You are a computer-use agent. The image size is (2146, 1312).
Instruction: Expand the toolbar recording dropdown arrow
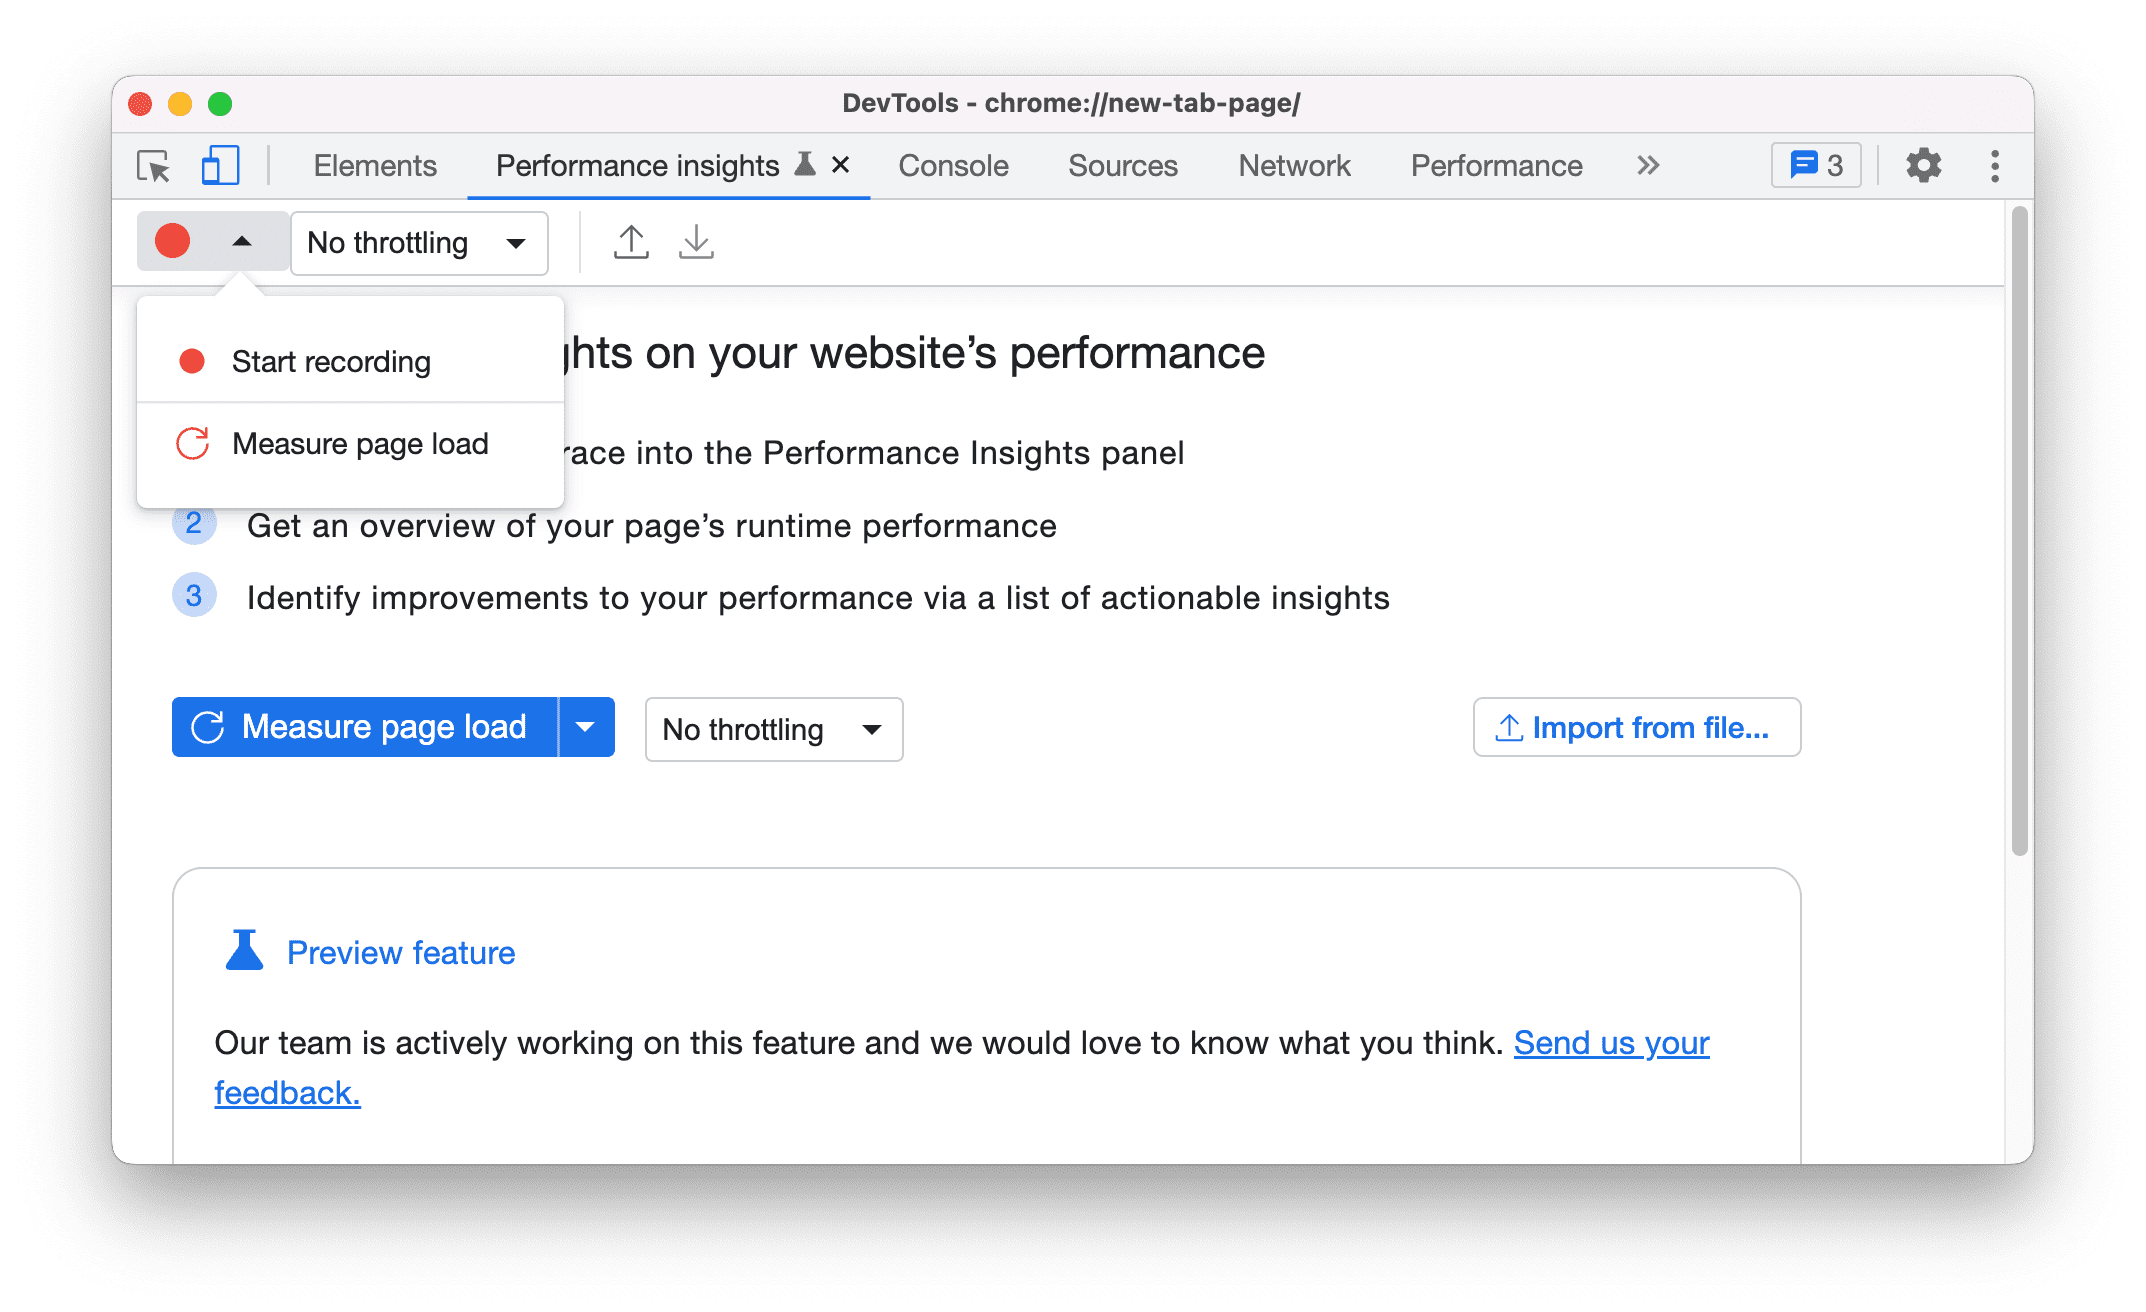pyautogui.click(x=239, y=241)
